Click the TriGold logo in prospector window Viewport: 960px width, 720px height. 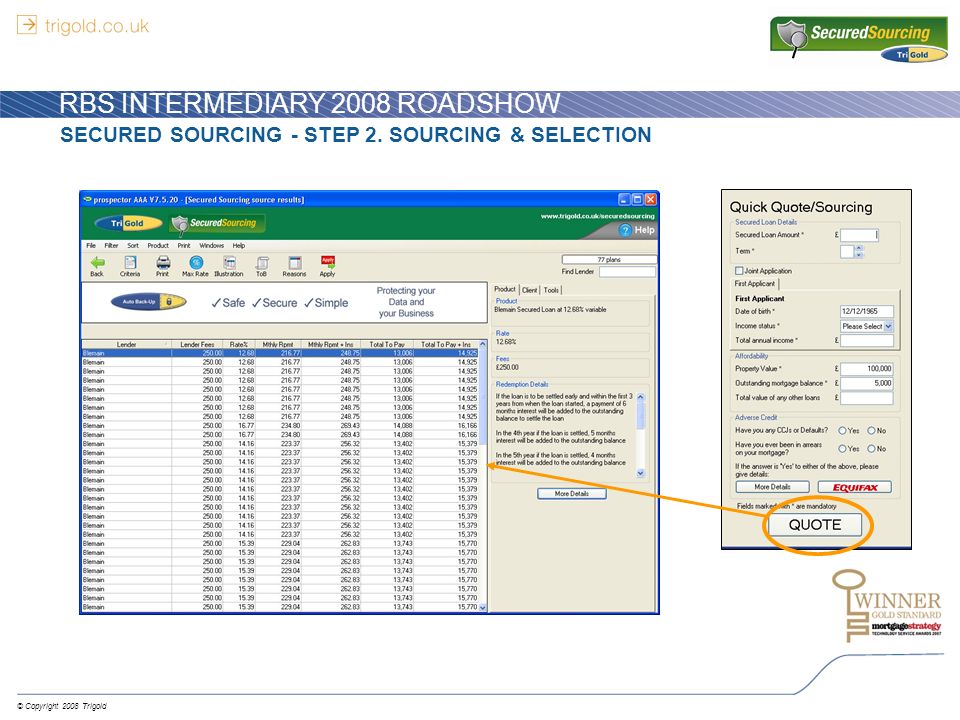pyautogui.click(x=128, y=223)
